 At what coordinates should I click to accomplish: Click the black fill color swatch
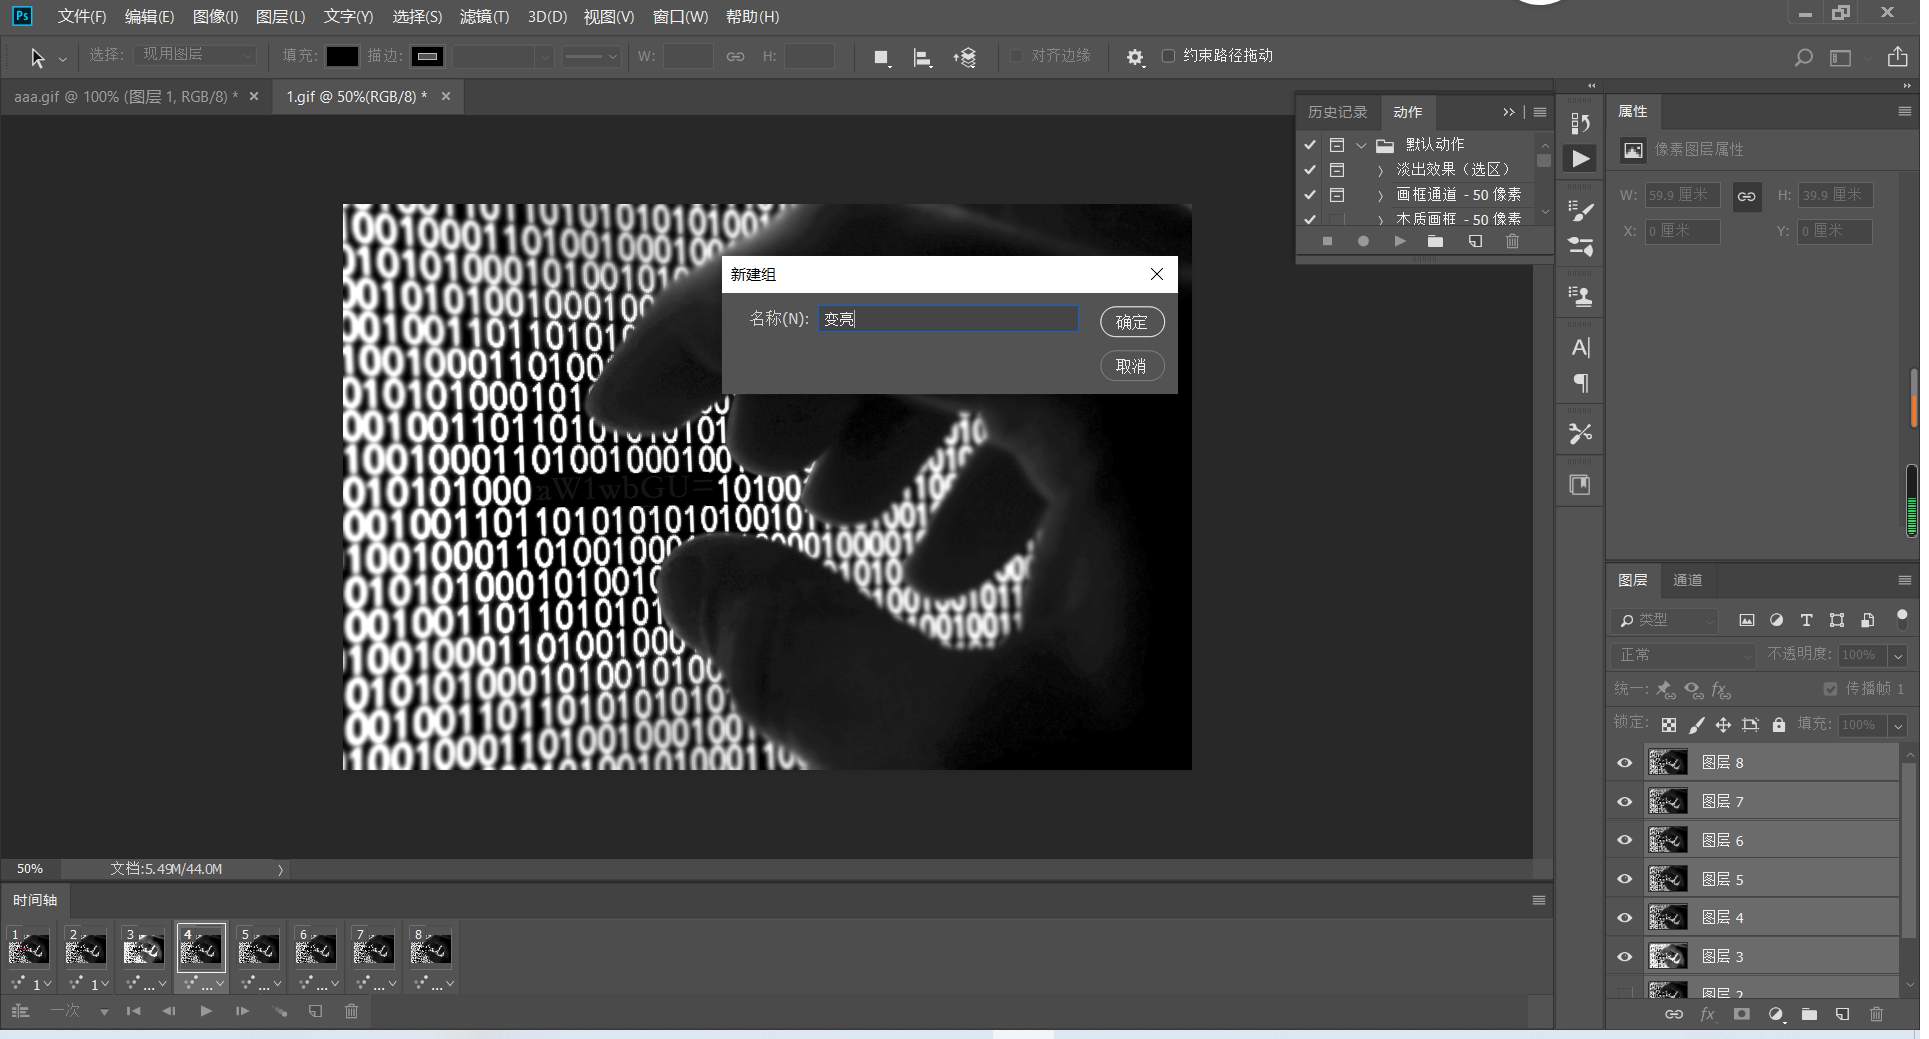342,56
